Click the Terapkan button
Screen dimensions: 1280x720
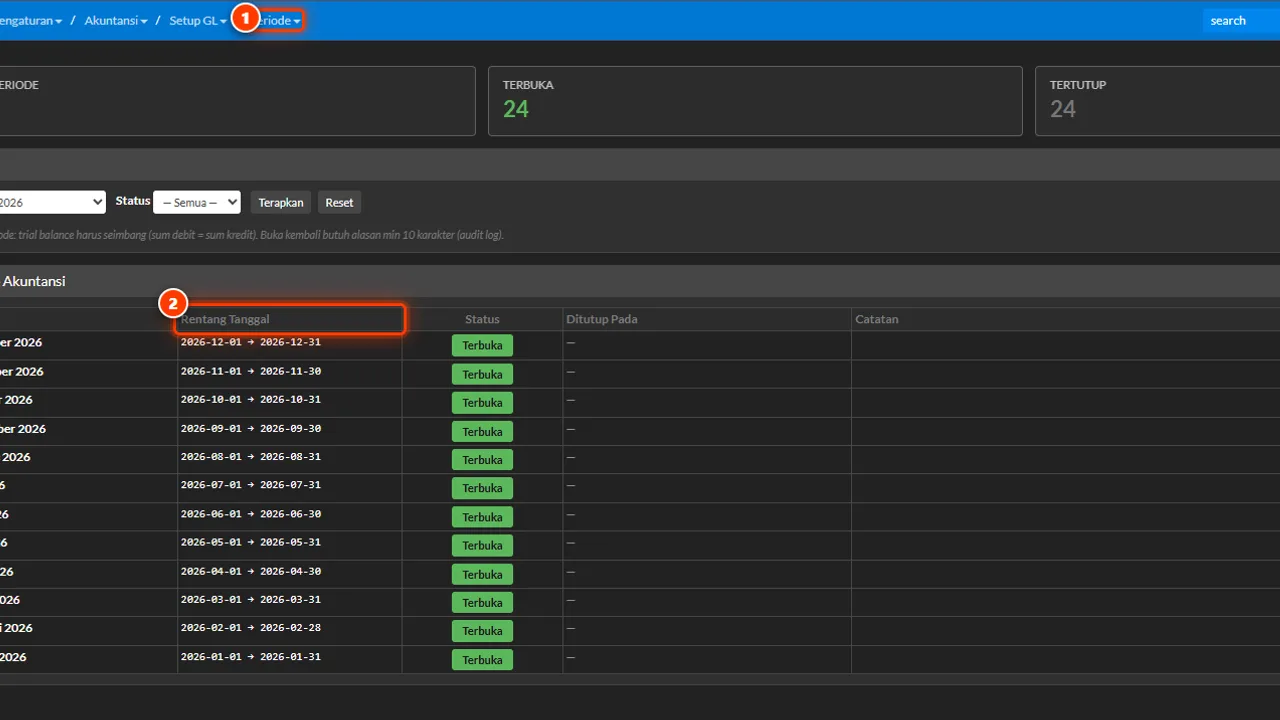281,202
